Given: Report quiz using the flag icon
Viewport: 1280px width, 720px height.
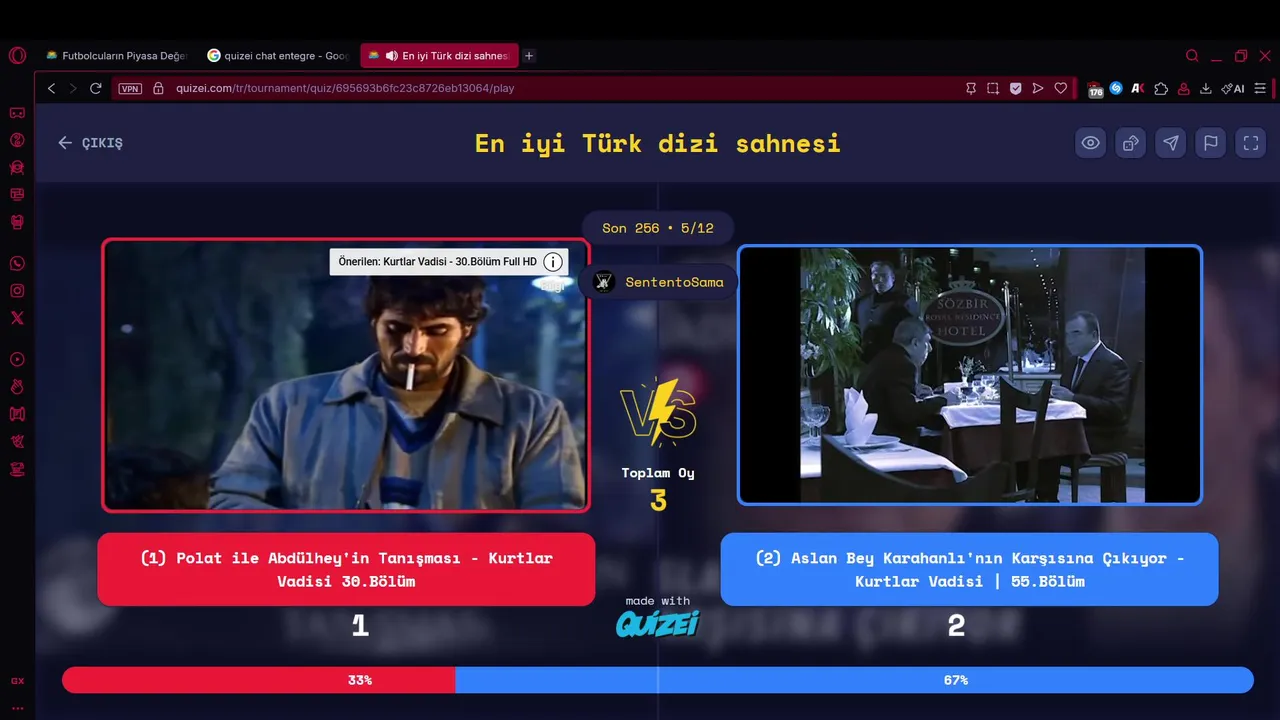Looking at the screenshot, I should (x=1211, y=143).
